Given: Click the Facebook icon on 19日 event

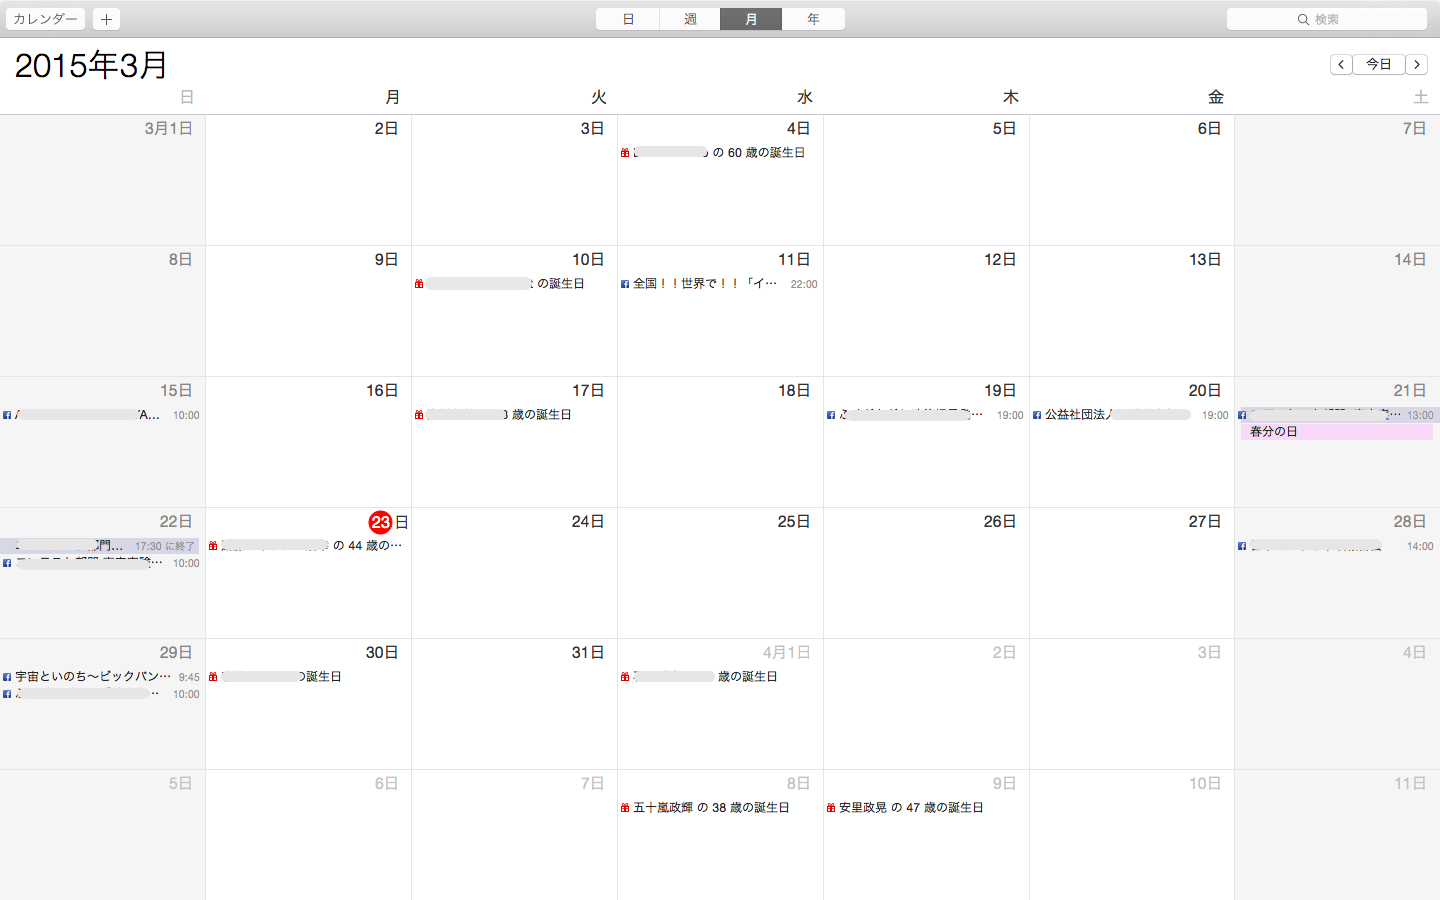Looking at the screenshot, I should pos(831,415).
